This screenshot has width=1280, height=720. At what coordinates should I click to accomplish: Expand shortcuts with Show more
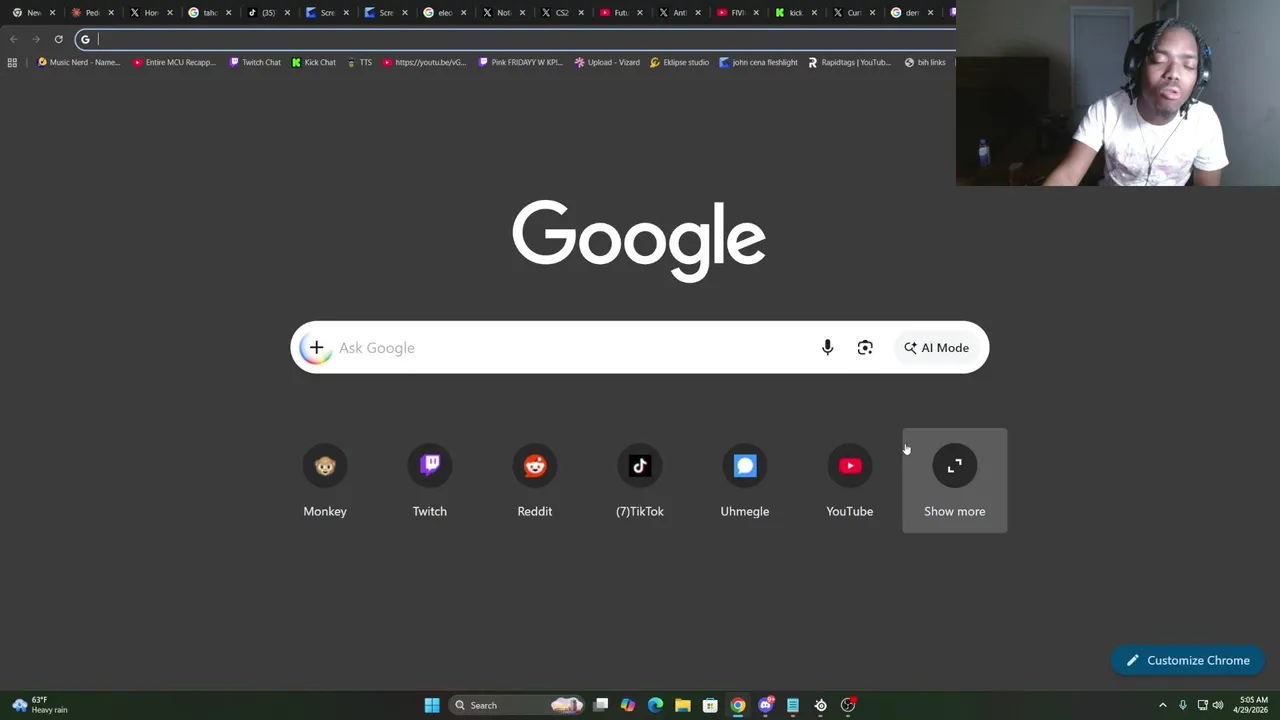(x=955, y=481)
